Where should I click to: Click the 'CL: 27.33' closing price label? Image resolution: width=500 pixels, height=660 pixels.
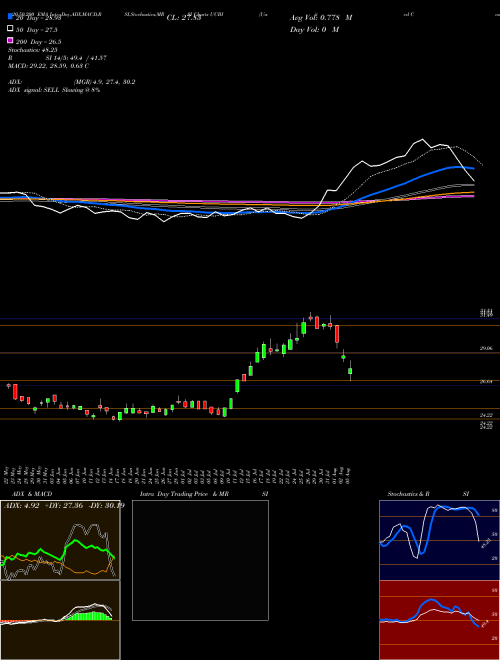click(184, 18)
